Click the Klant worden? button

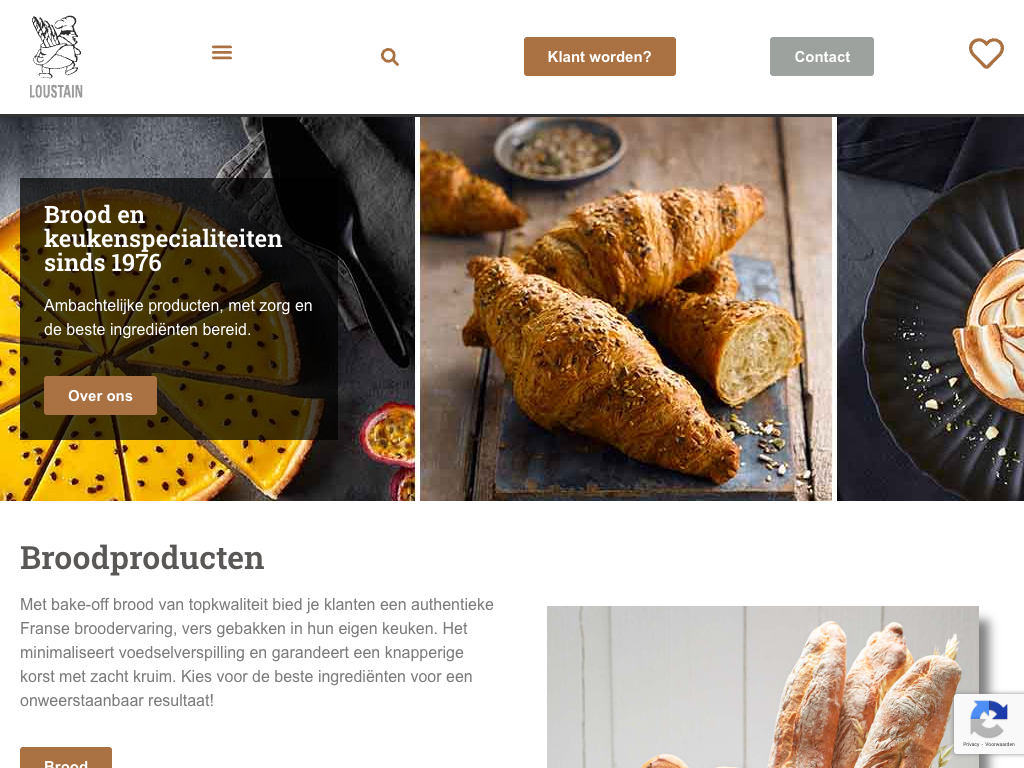pos(600,57)
